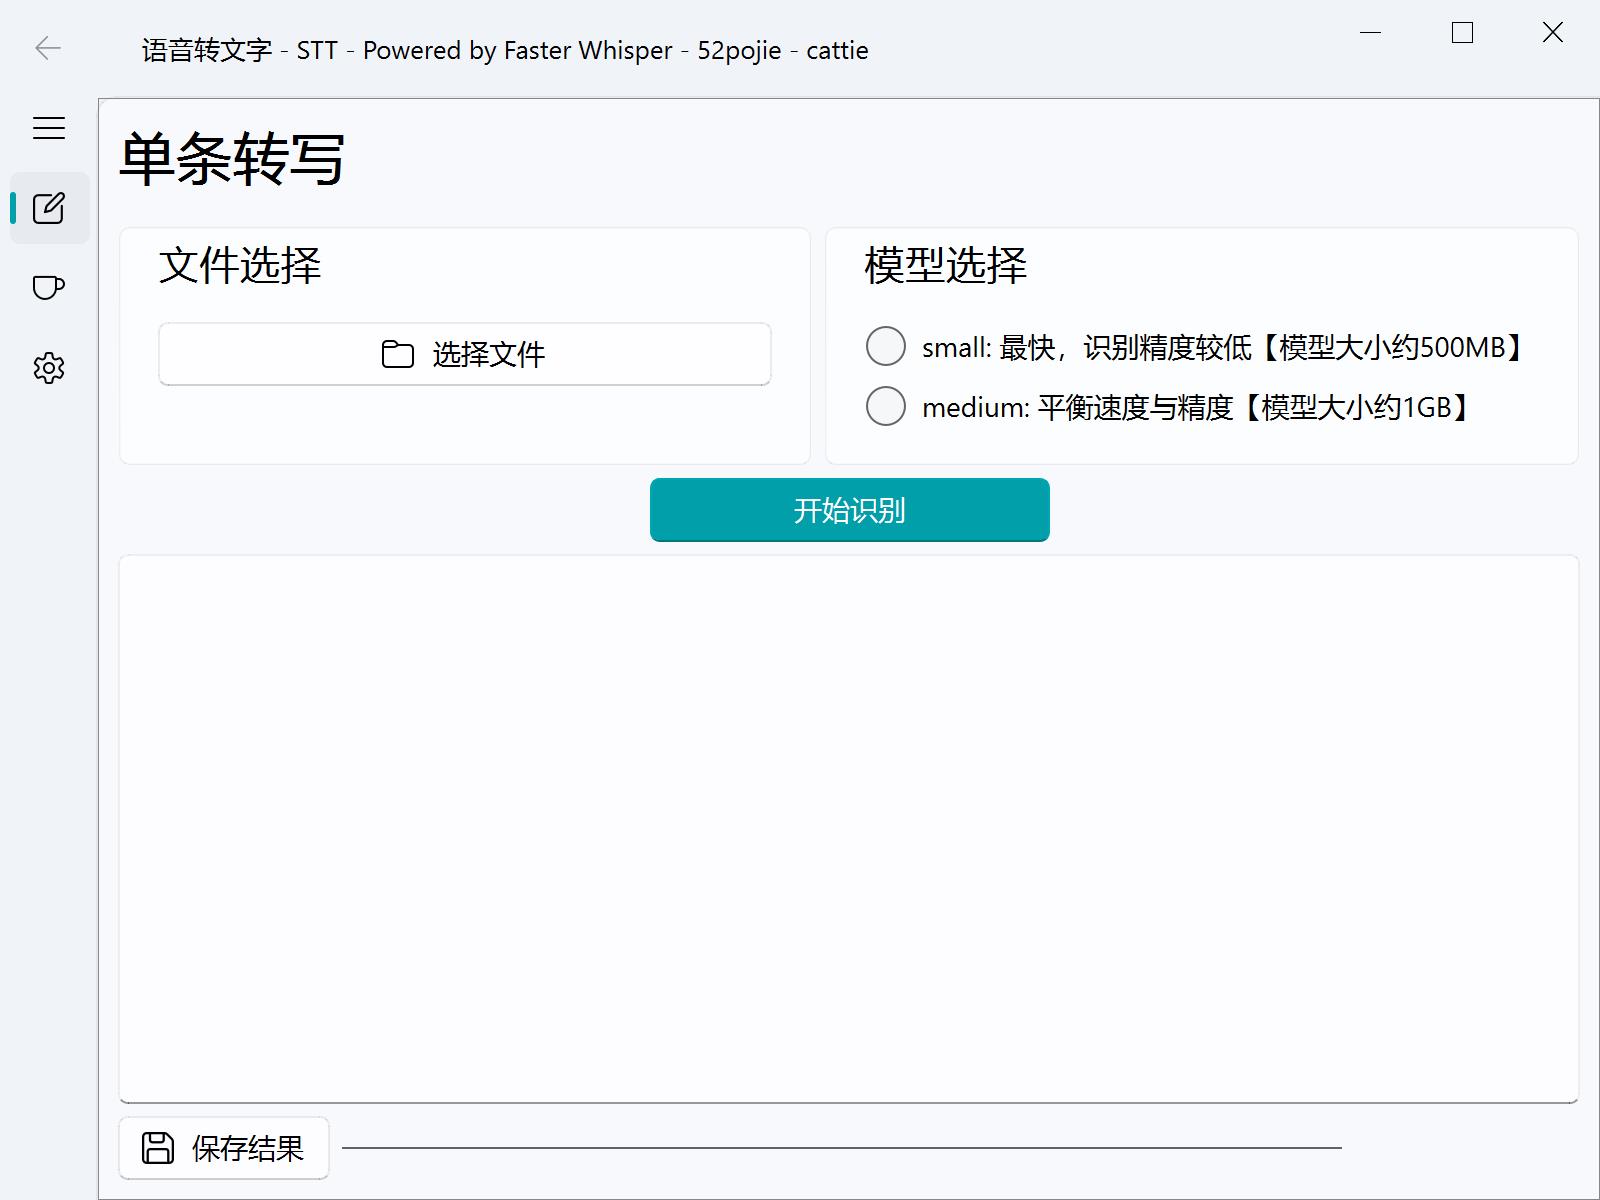Click the 模型选择 panel heading
The image size is (1600, 1200).
945,266
